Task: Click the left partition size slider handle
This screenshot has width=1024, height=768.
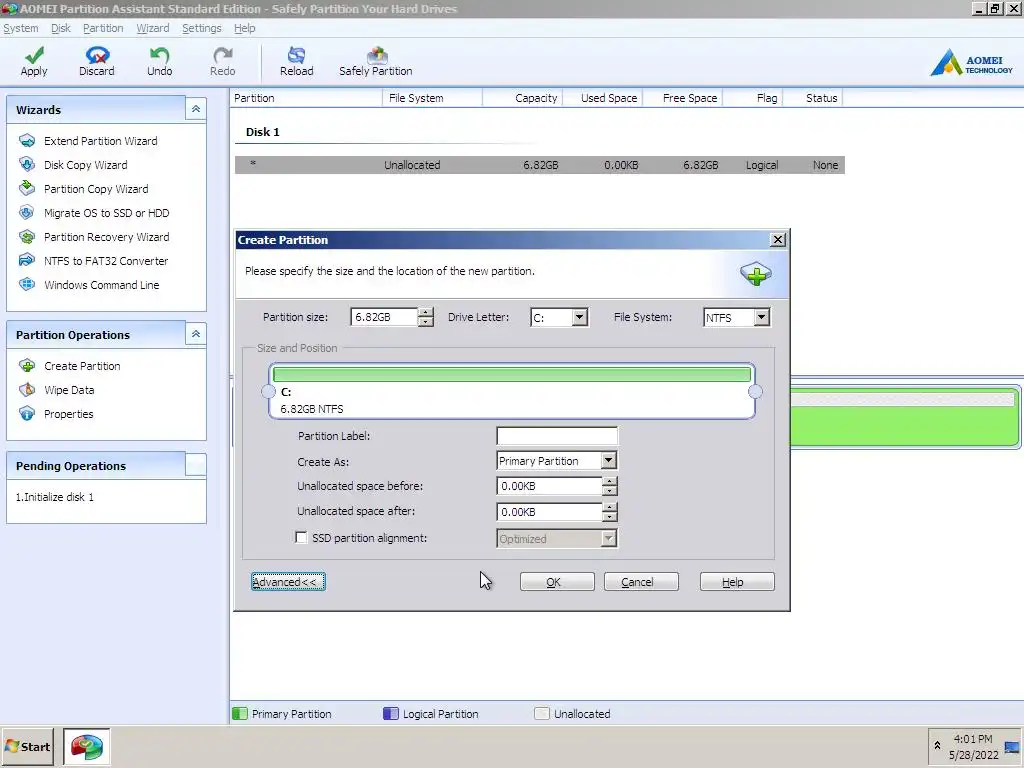Action: point(268,391)
